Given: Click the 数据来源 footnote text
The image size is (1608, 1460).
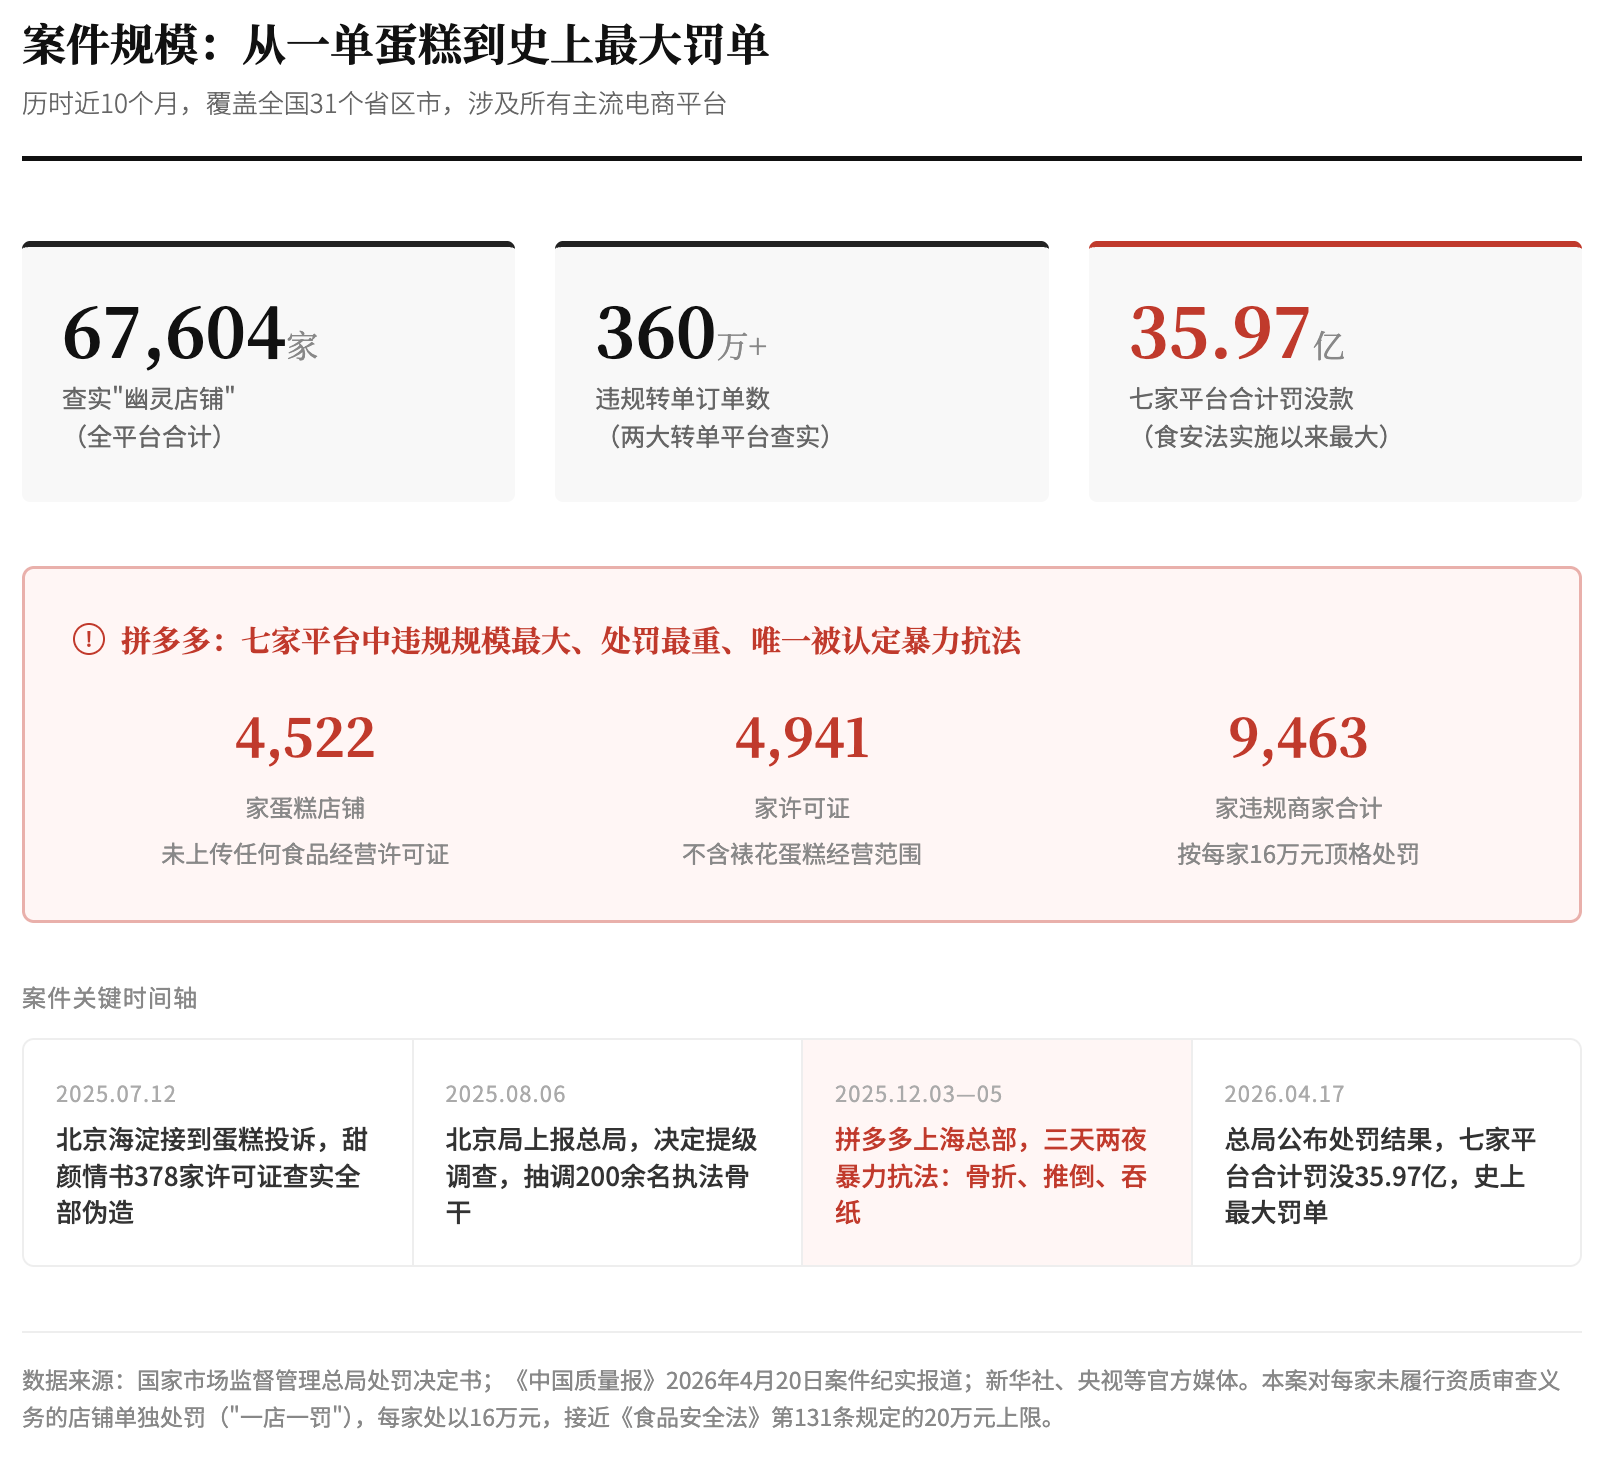Looking at the screenshot, I should [790, 1398].
